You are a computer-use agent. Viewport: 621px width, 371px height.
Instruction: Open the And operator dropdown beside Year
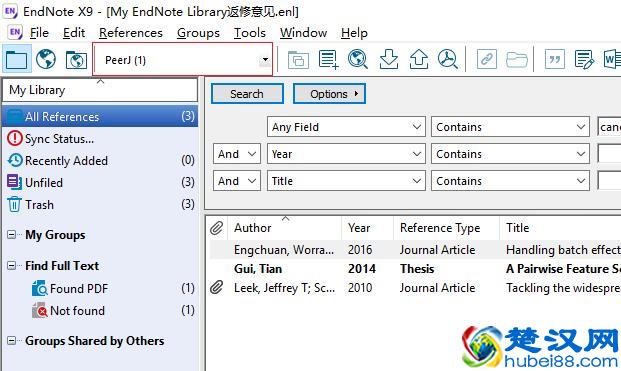click(x=237, y=154)
